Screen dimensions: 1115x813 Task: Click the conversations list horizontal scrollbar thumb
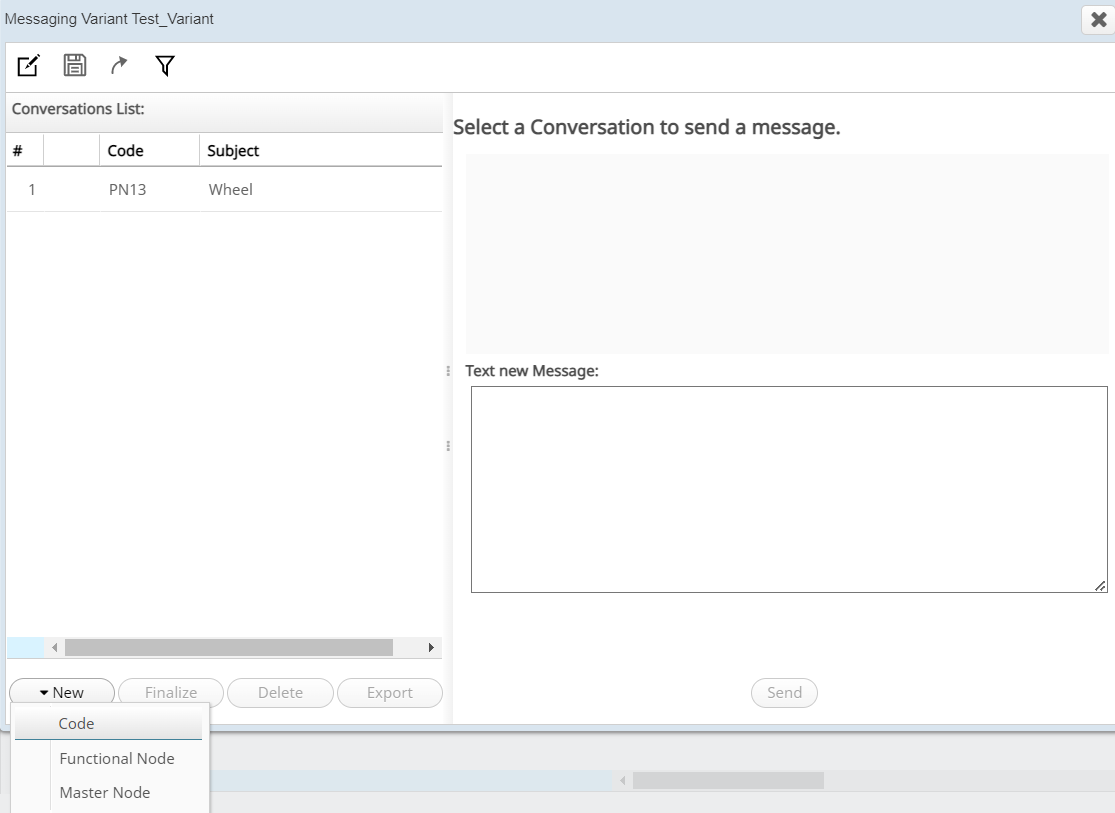pos(228,648)
